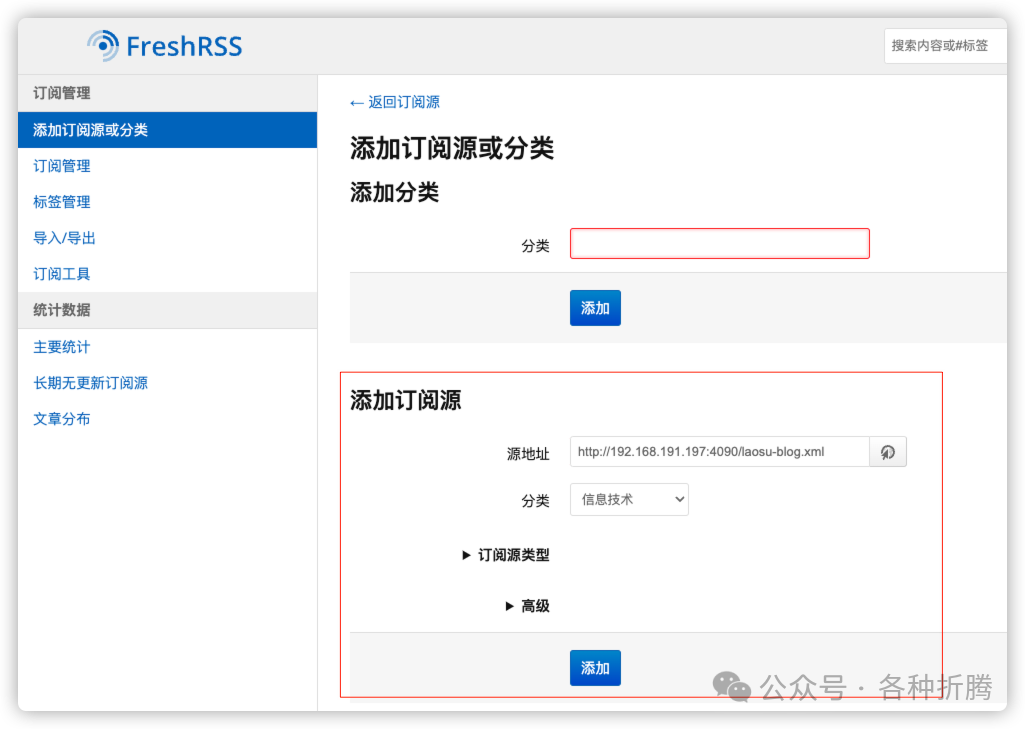Open 主要统计 in sidebar

[x=62, y=347]
